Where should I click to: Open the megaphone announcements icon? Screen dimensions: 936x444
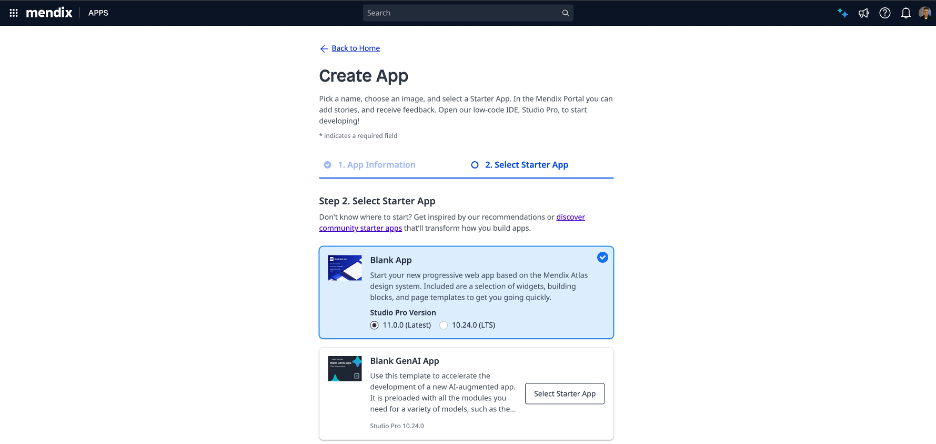point(864,13)
